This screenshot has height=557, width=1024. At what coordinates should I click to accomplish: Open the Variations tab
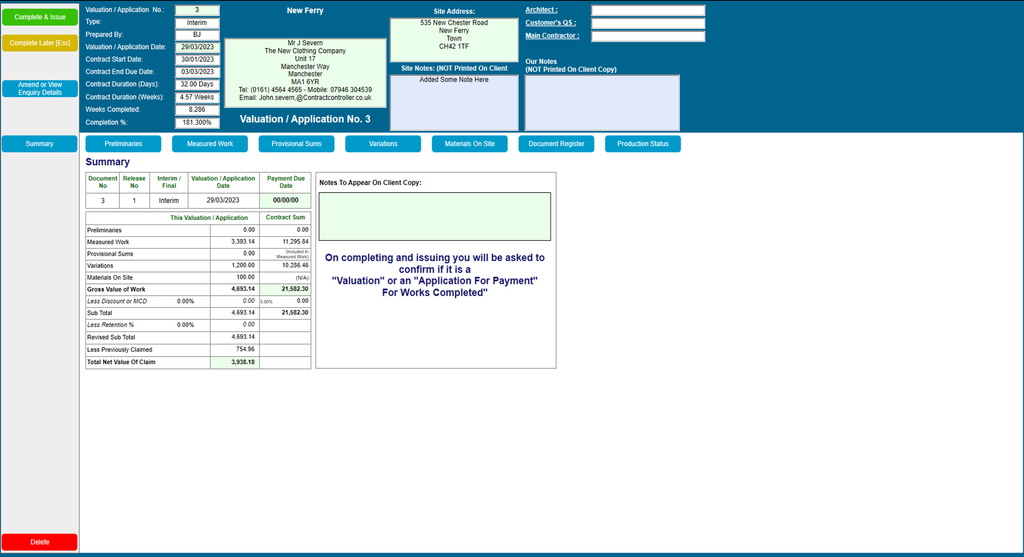[x=383, y=144]
